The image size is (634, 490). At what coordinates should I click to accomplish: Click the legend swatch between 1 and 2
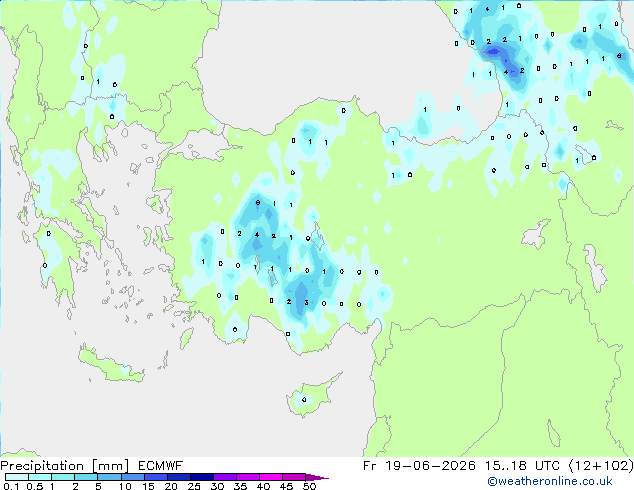[x=63, y=477]
